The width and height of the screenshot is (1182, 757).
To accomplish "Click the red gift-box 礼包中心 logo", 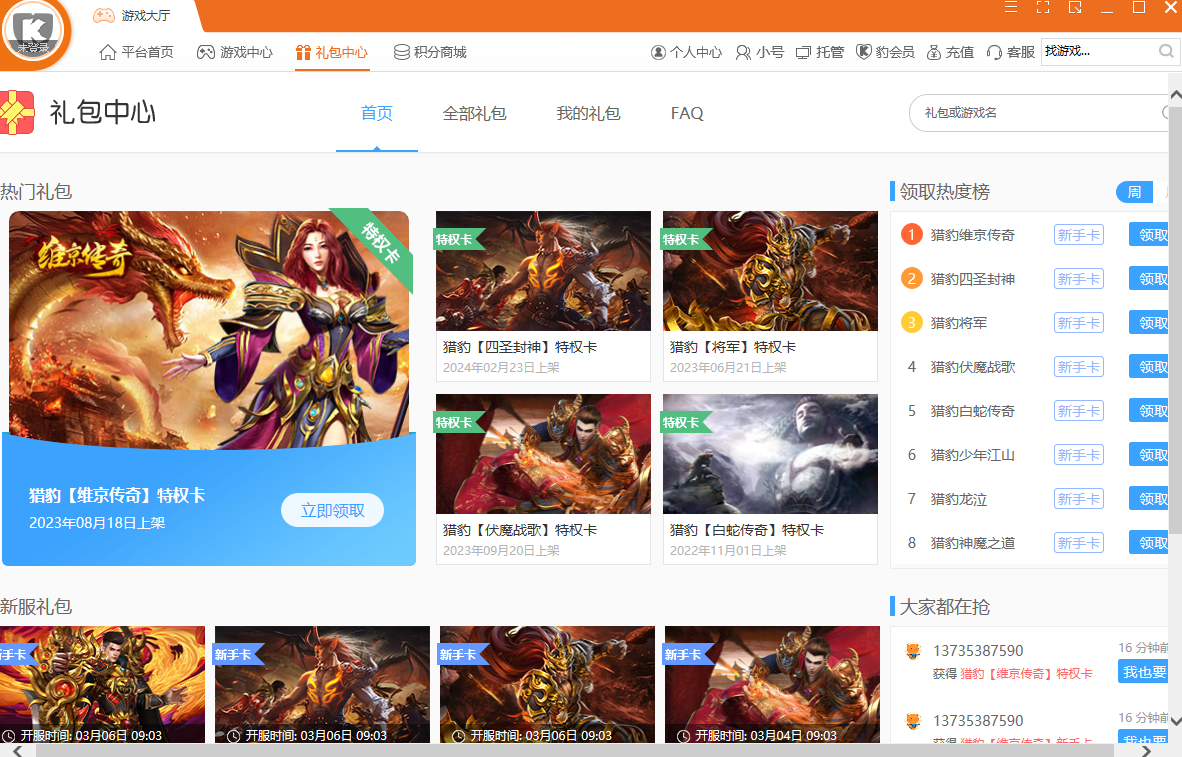I will [17, 112].
